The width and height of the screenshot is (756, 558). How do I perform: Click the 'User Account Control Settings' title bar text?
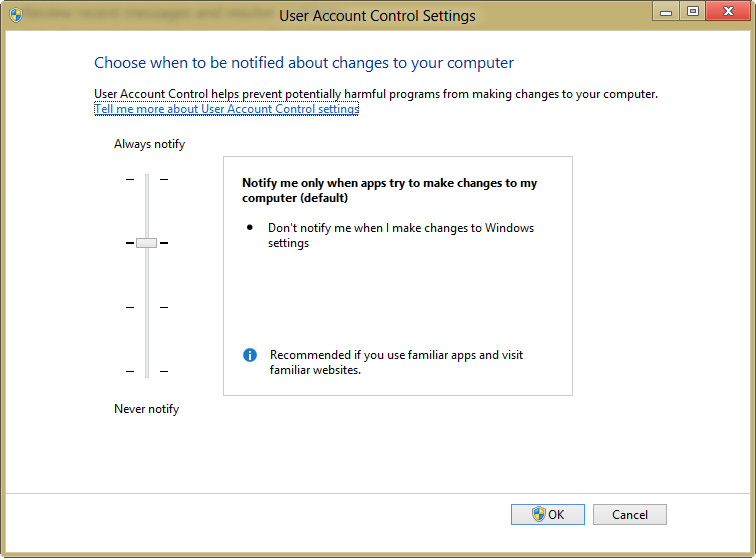click(377, 16)
